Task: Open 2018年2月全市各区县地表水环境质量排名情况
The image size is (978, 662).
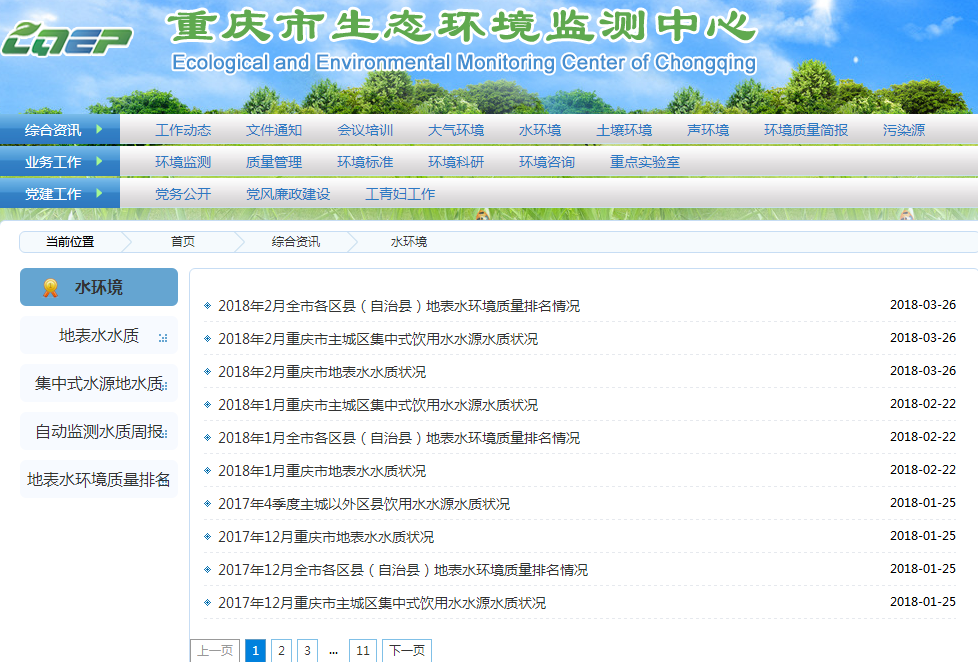Action: [x=399, y=306]
